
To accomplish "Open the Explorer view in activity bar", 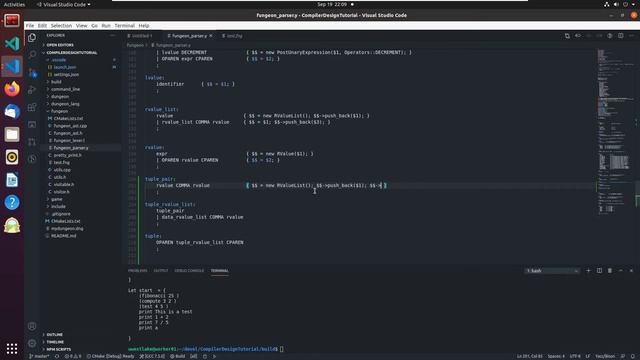I will (x=32, y=38).
